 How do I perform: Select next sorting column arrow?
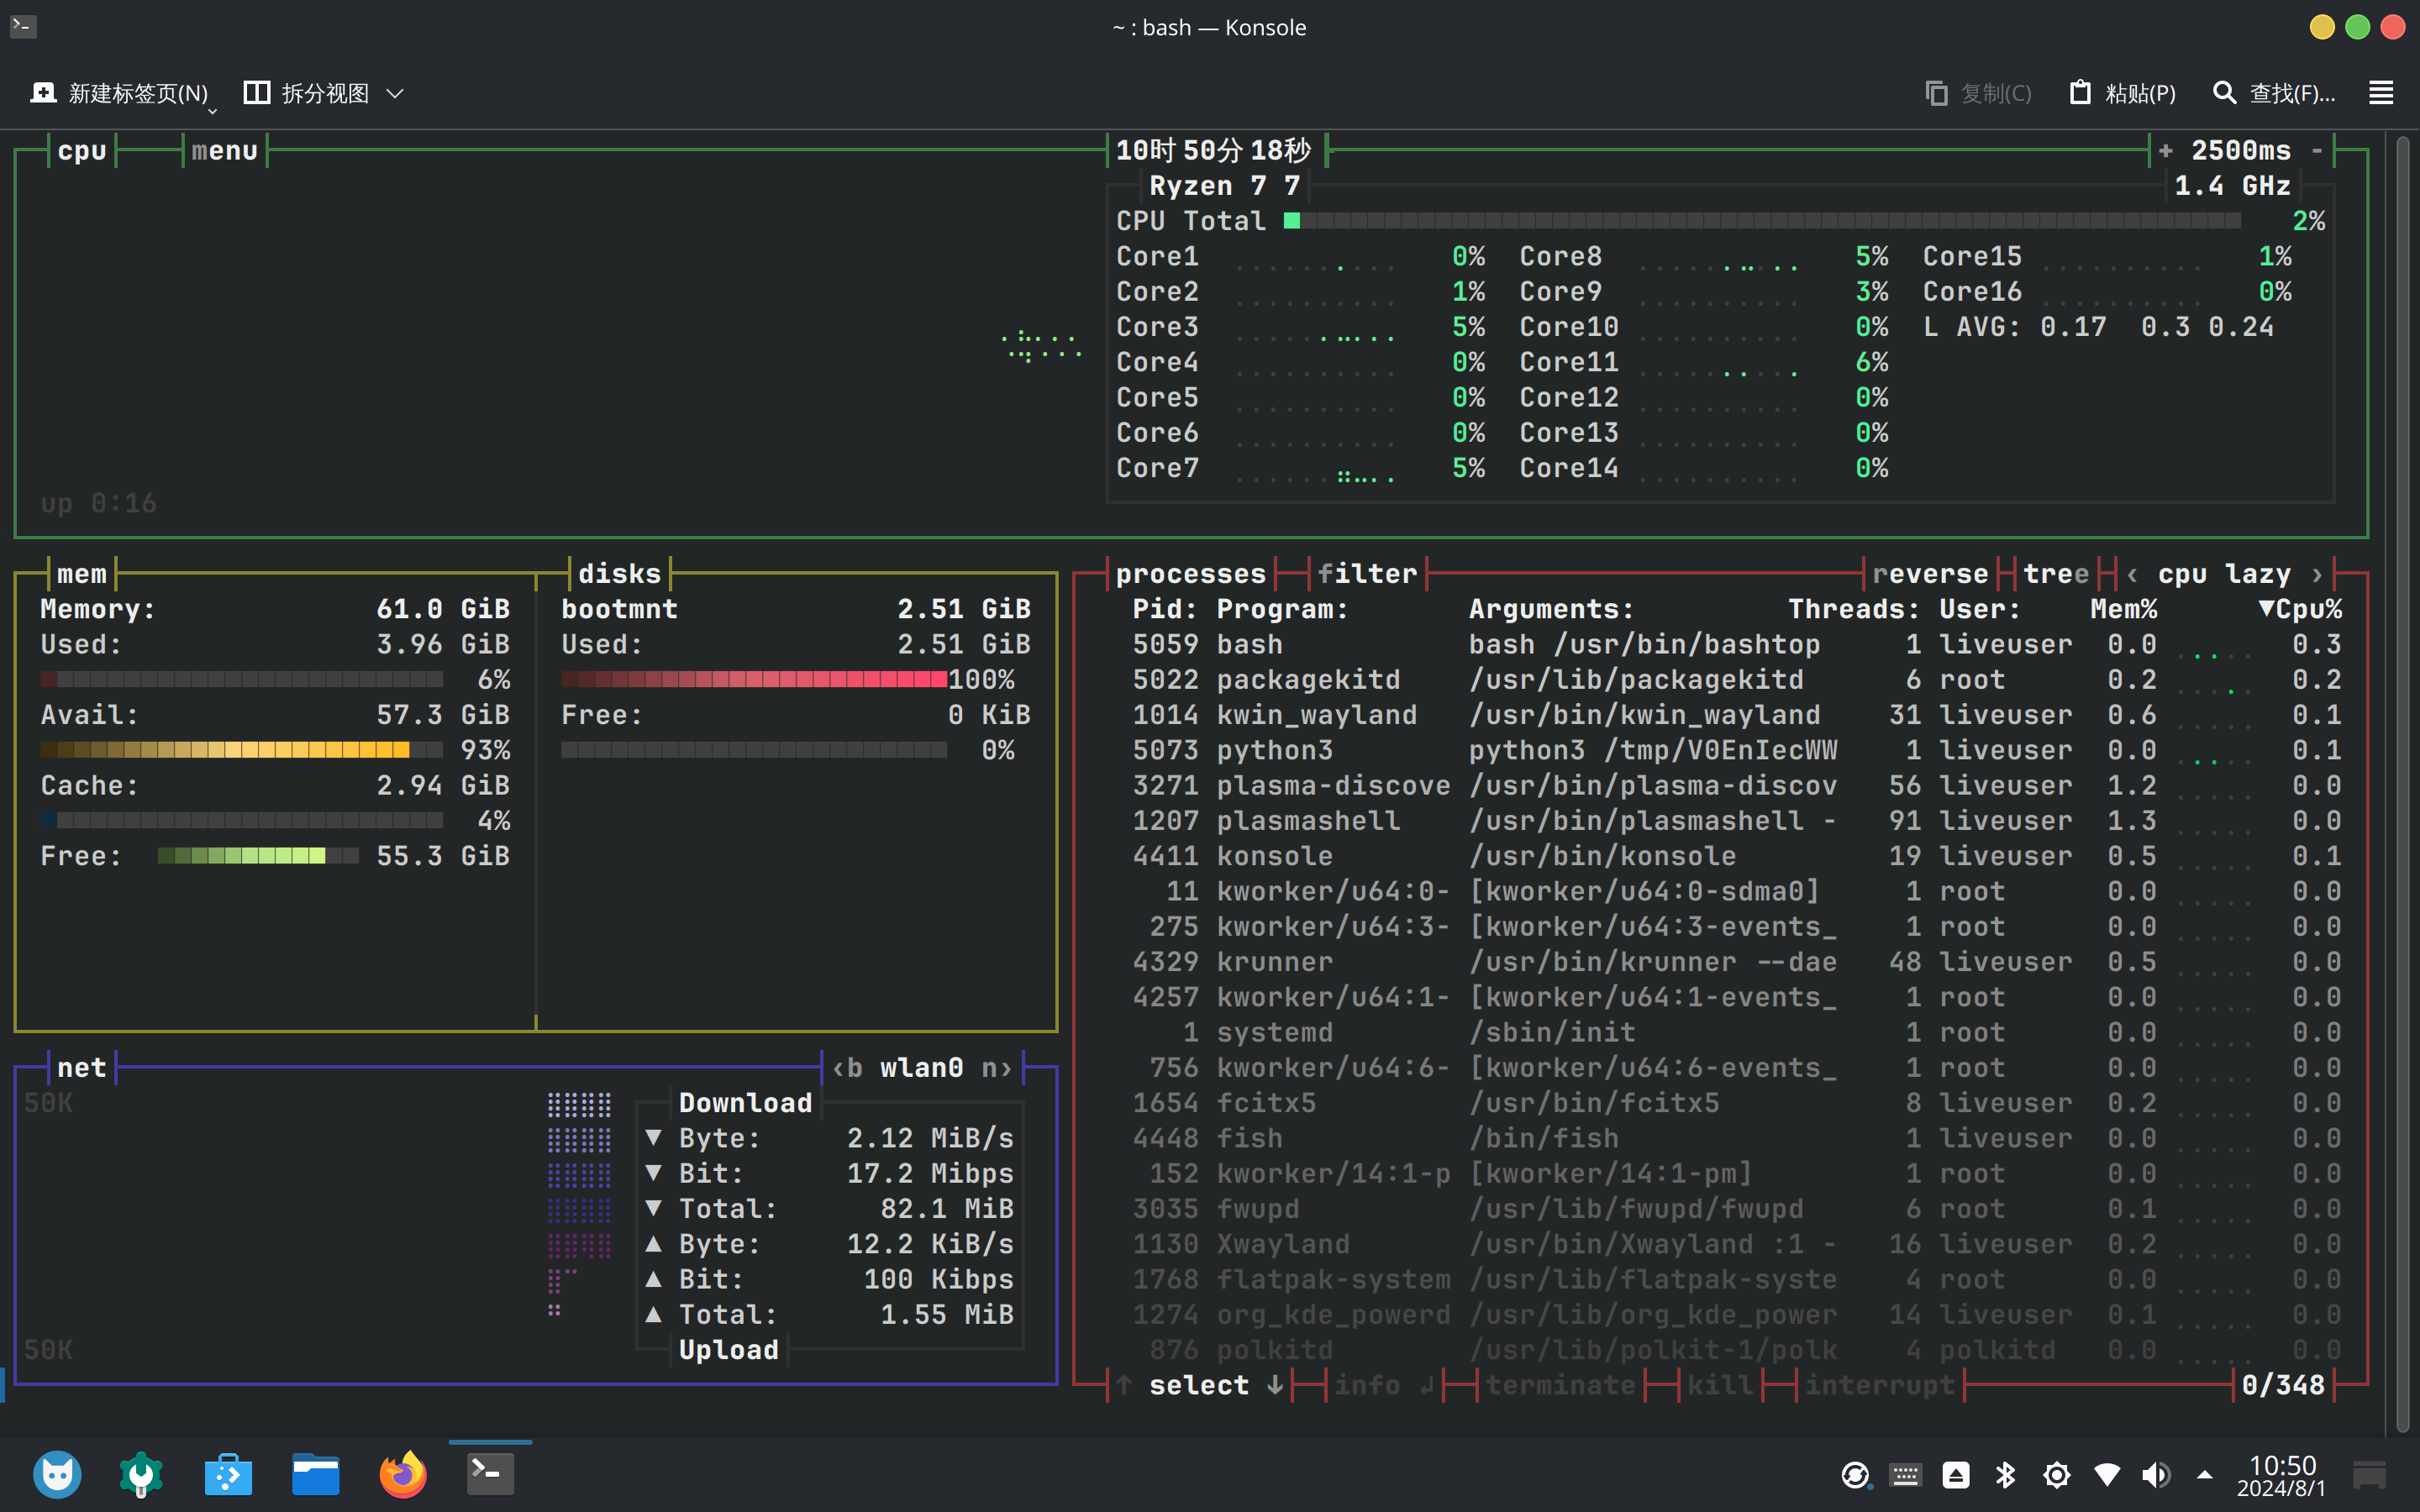pyautogui.click(x=2317, y=574)
